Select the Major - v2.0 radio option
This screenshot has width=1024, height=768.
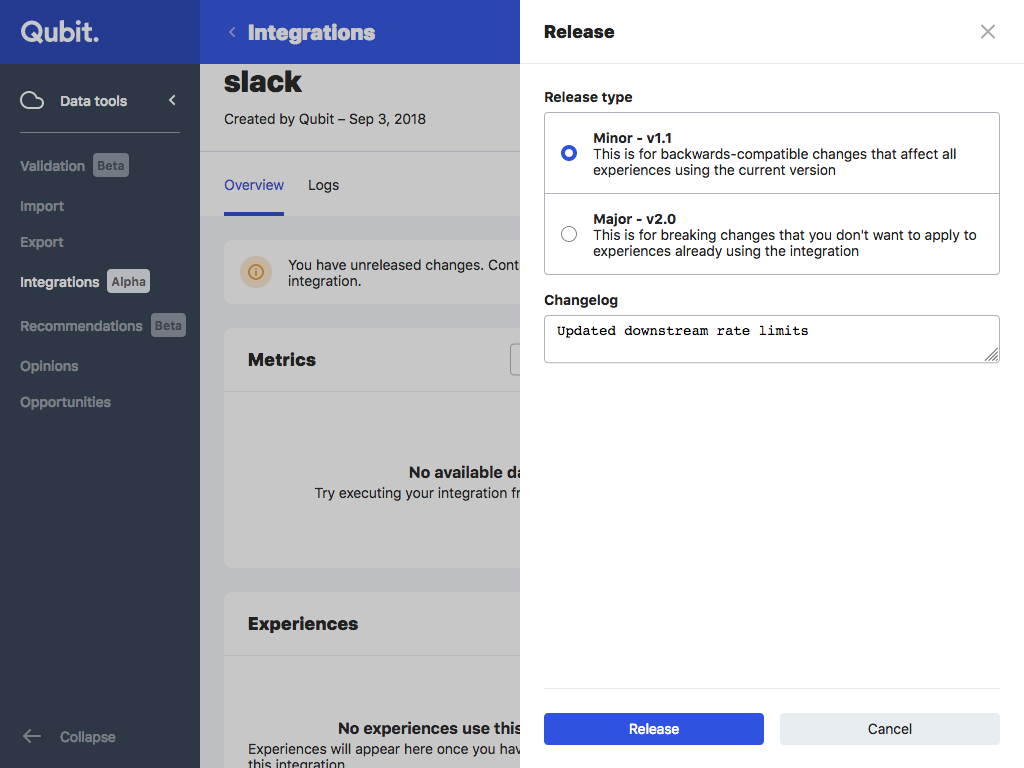click(x=569, y=234)
